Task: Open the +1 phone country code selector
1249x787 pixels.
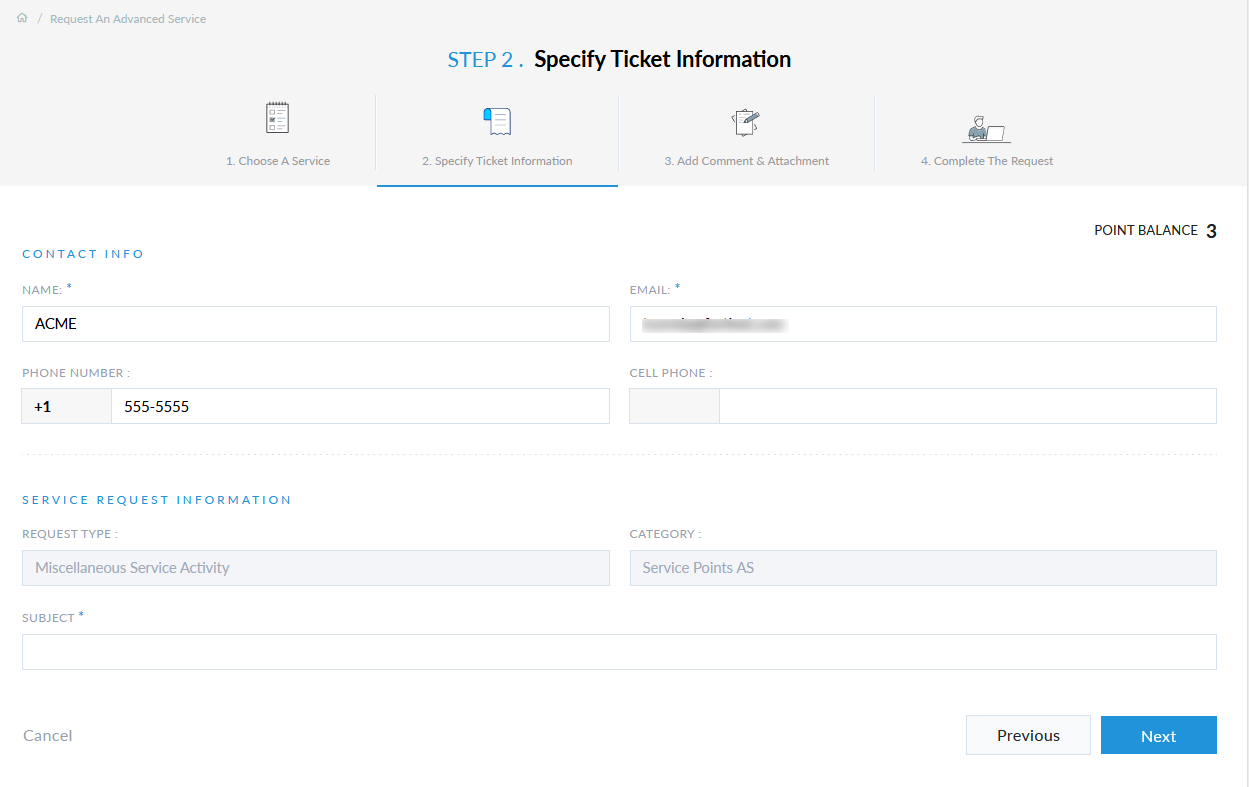Action: (66, 405)
